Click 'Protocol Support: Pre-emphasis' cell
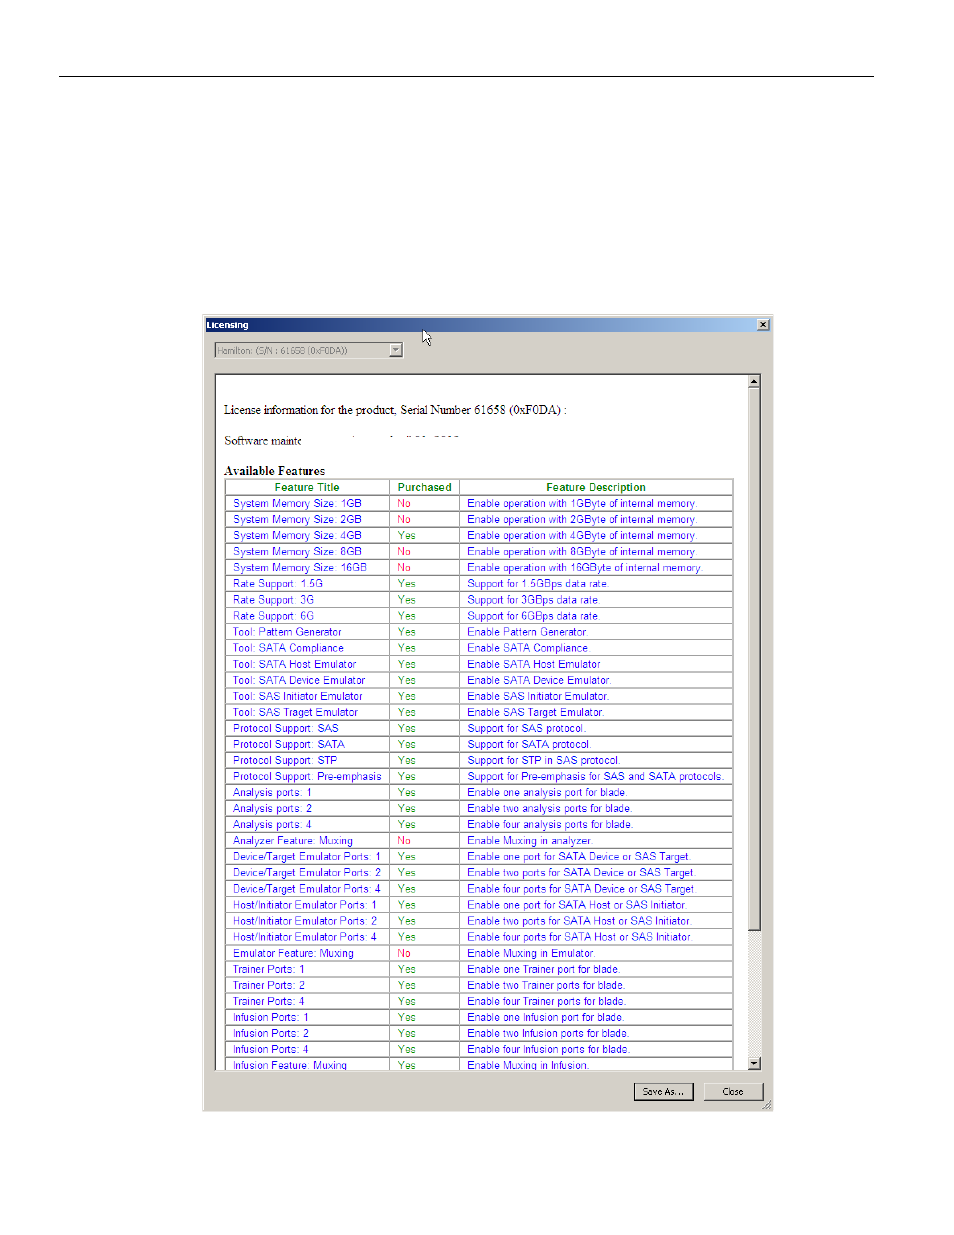This screenshot has width=954, height=1235. tap(307, 776)
